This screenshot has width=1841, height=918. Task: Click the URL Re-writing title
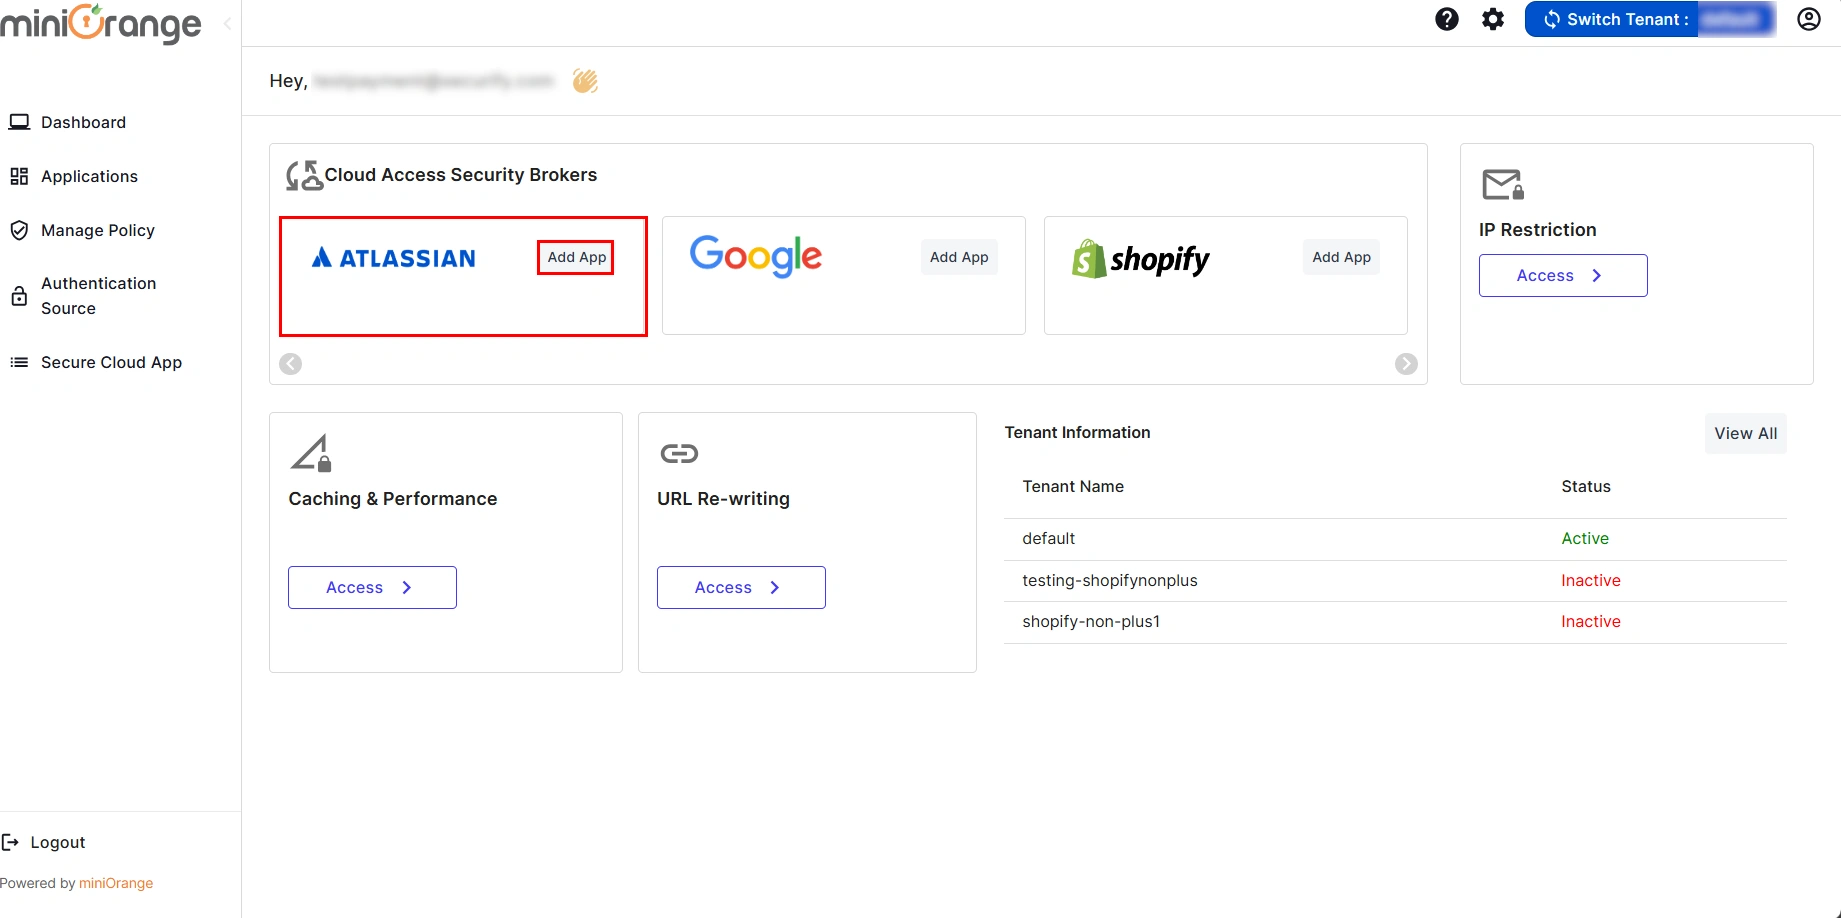[723, 499]
